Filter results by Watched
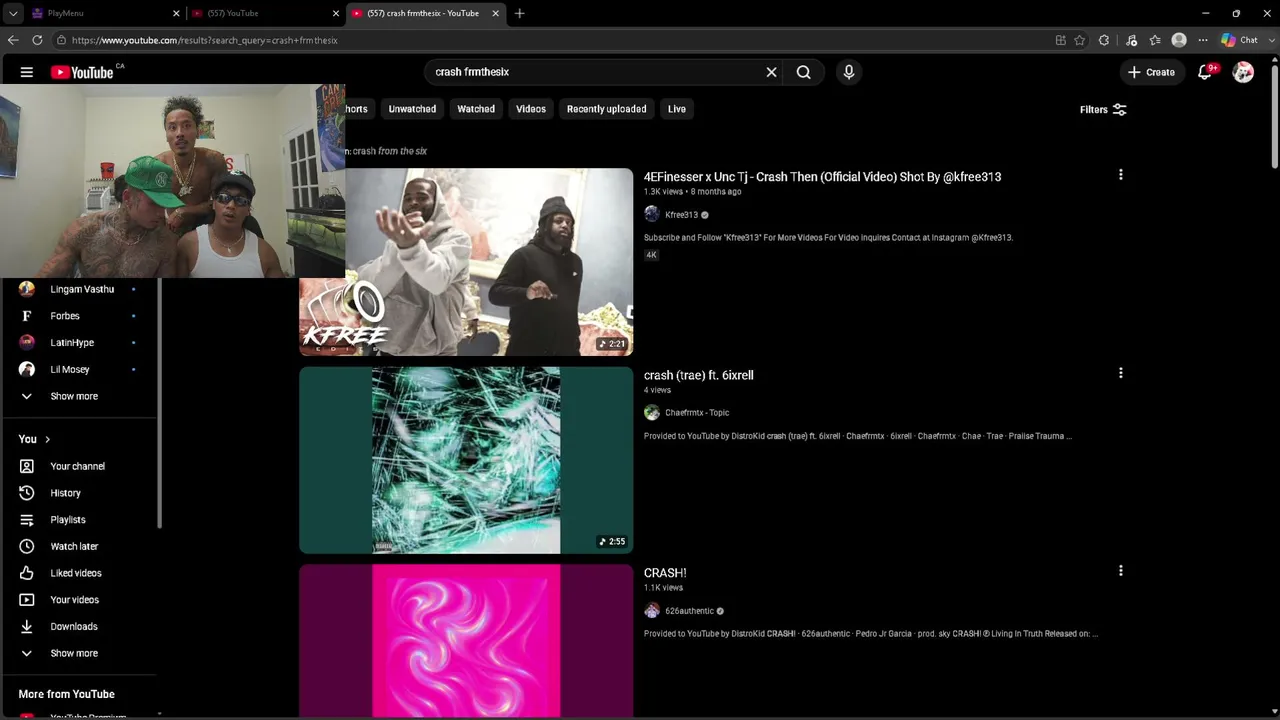 pyautogui.click(x=476, y=109)
